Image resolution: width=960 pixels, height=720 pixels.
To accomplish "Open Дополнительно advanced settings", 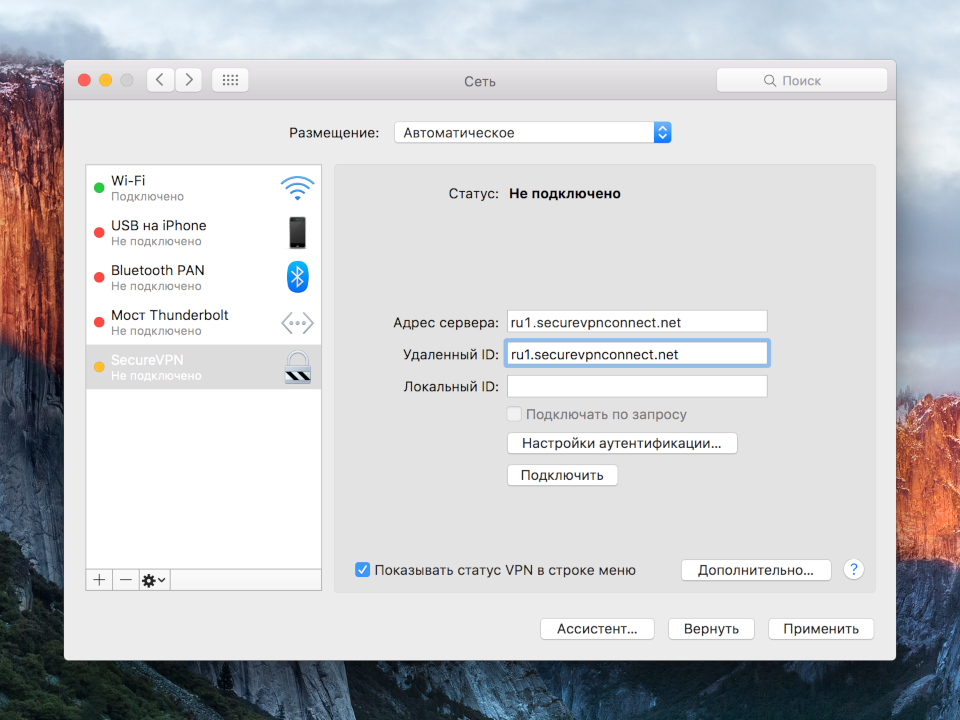I will click(x=756, y=570).
